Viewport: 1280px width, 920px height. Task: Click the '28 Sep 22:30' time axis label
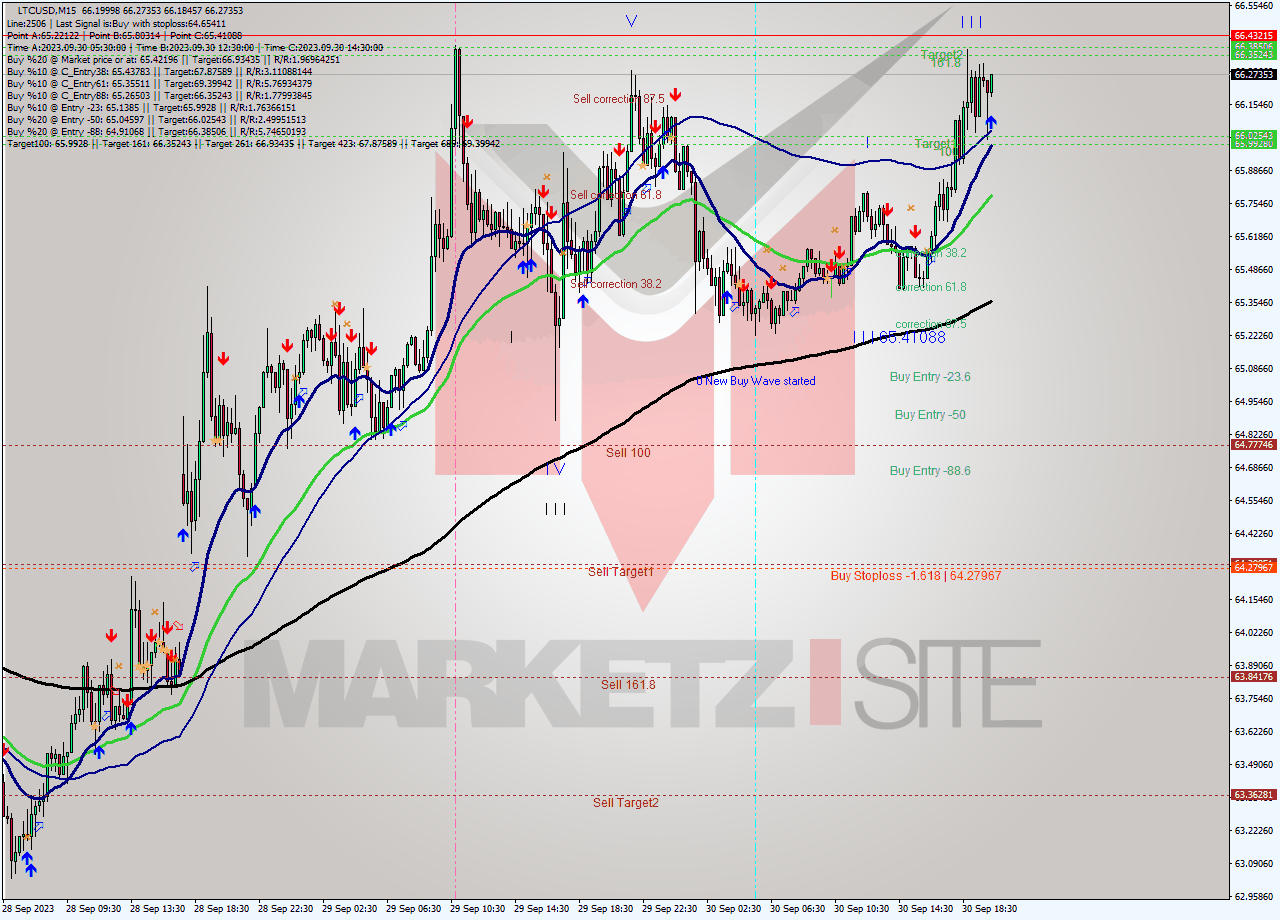(286, 909)
